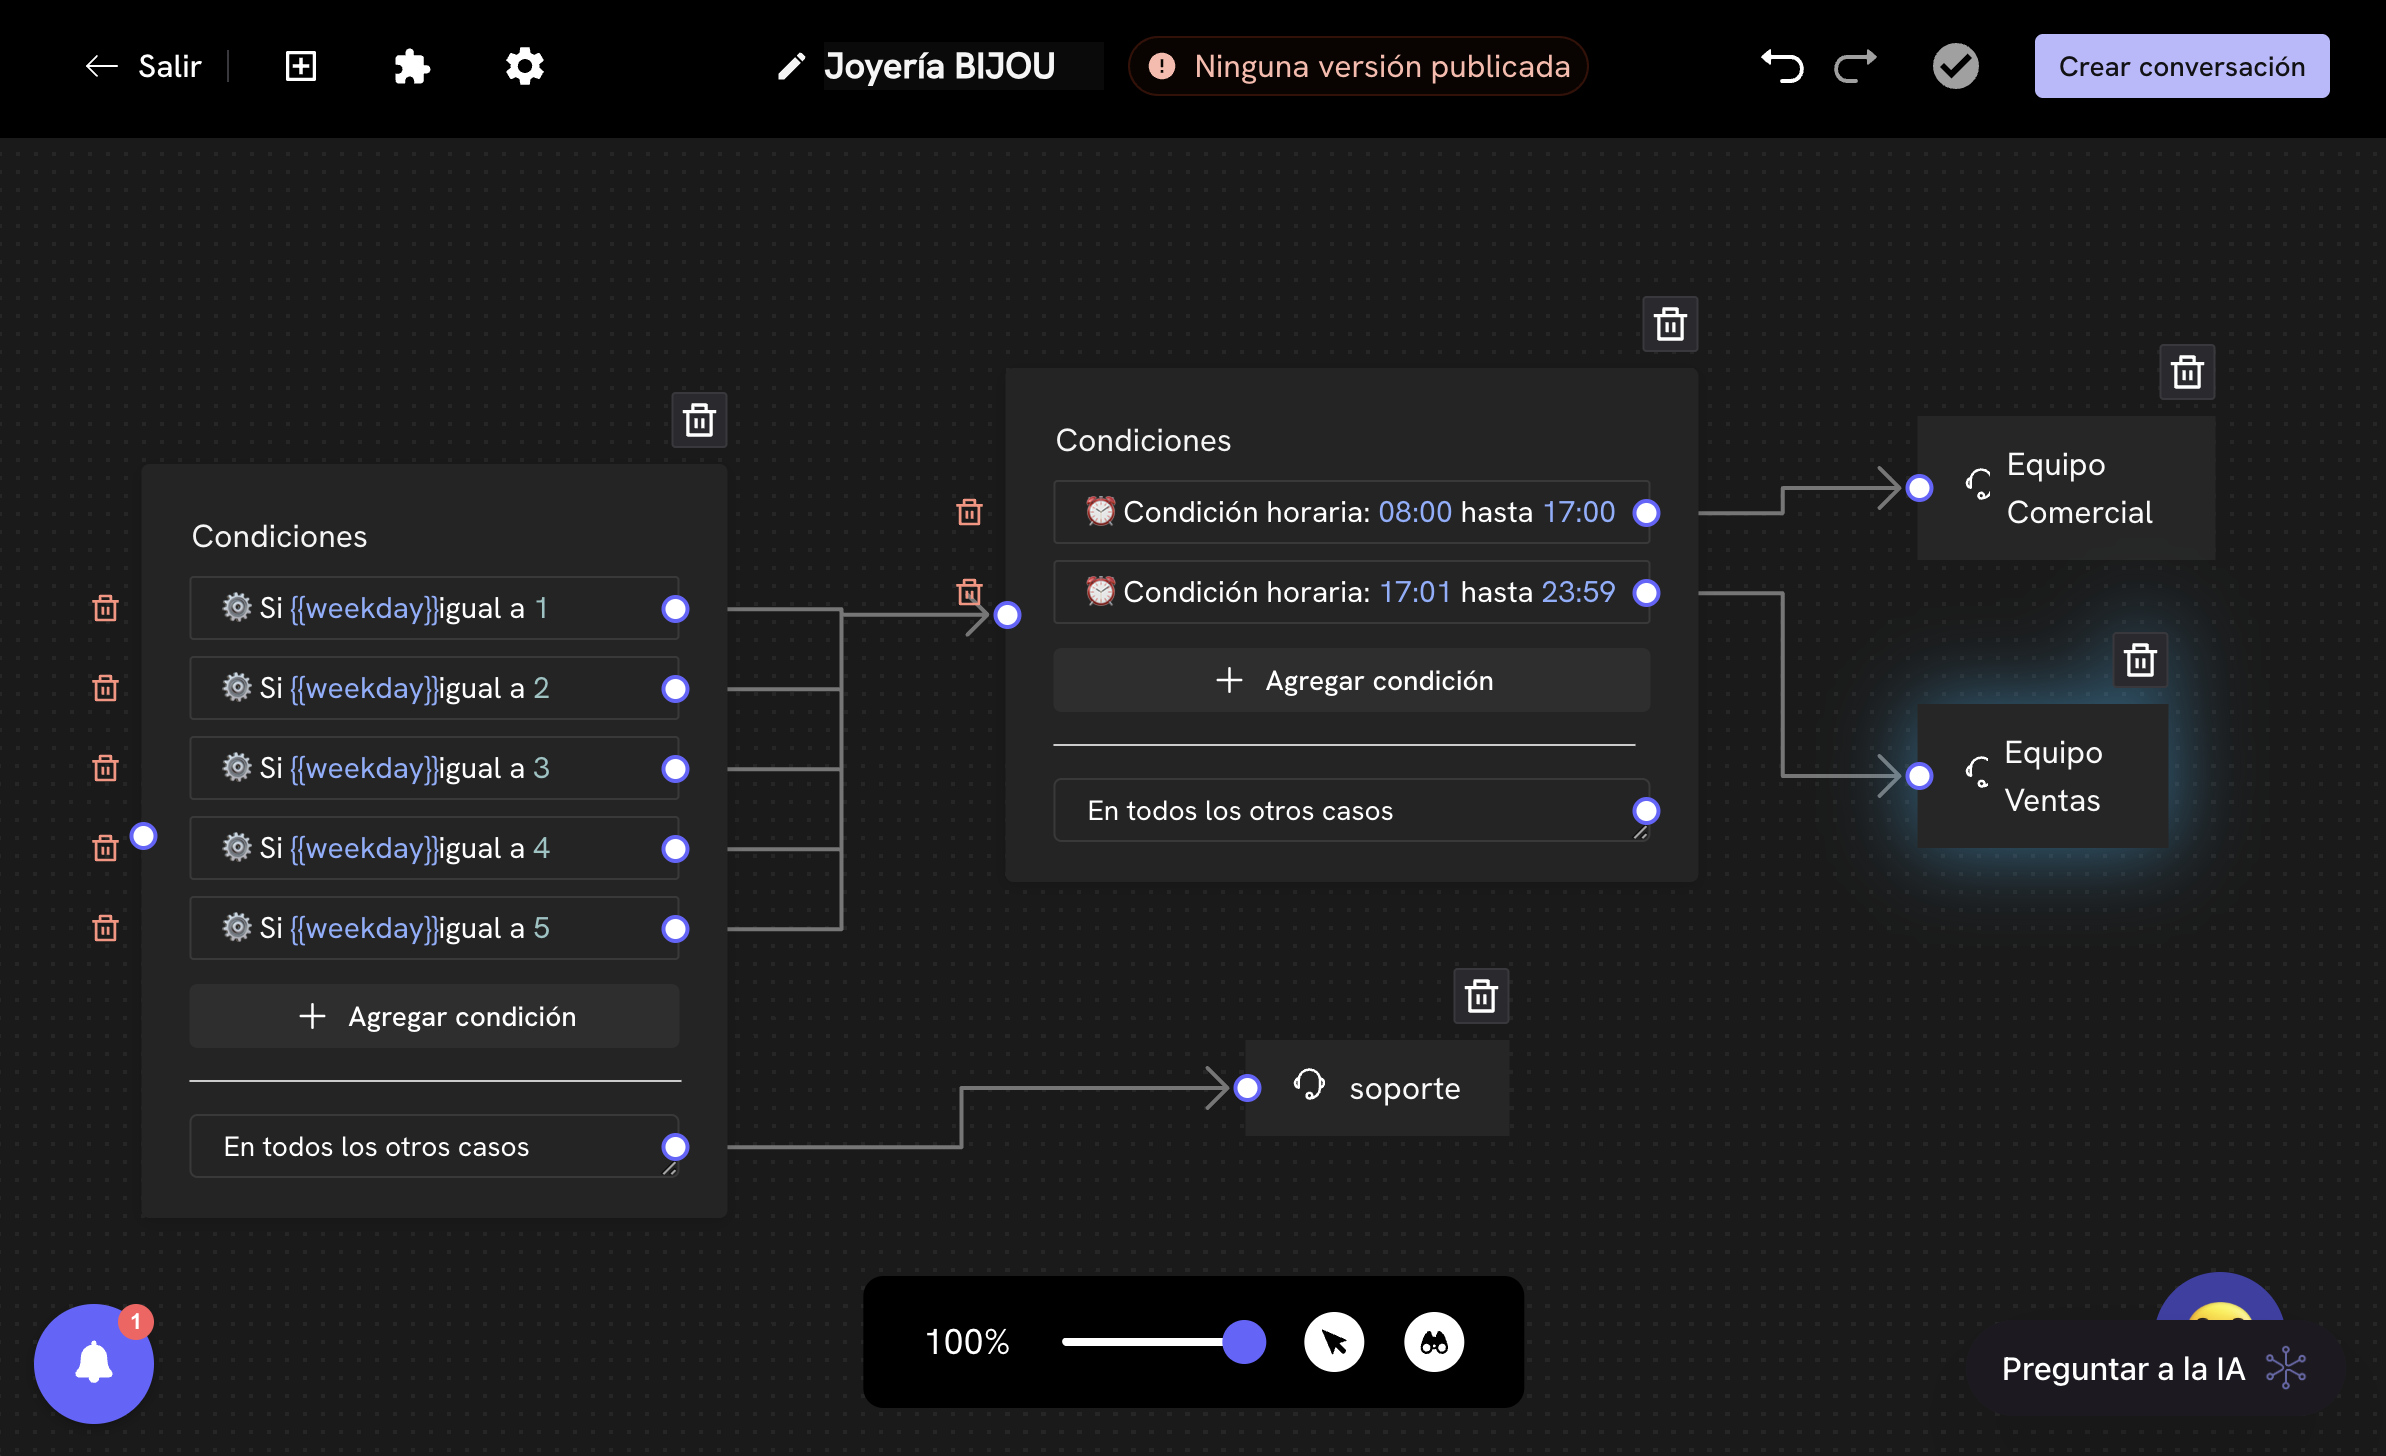Viewport: 2386px width, 1456px height.
Task: Click output connector of weekday igual a 1
Action: [x=676, y=608]
